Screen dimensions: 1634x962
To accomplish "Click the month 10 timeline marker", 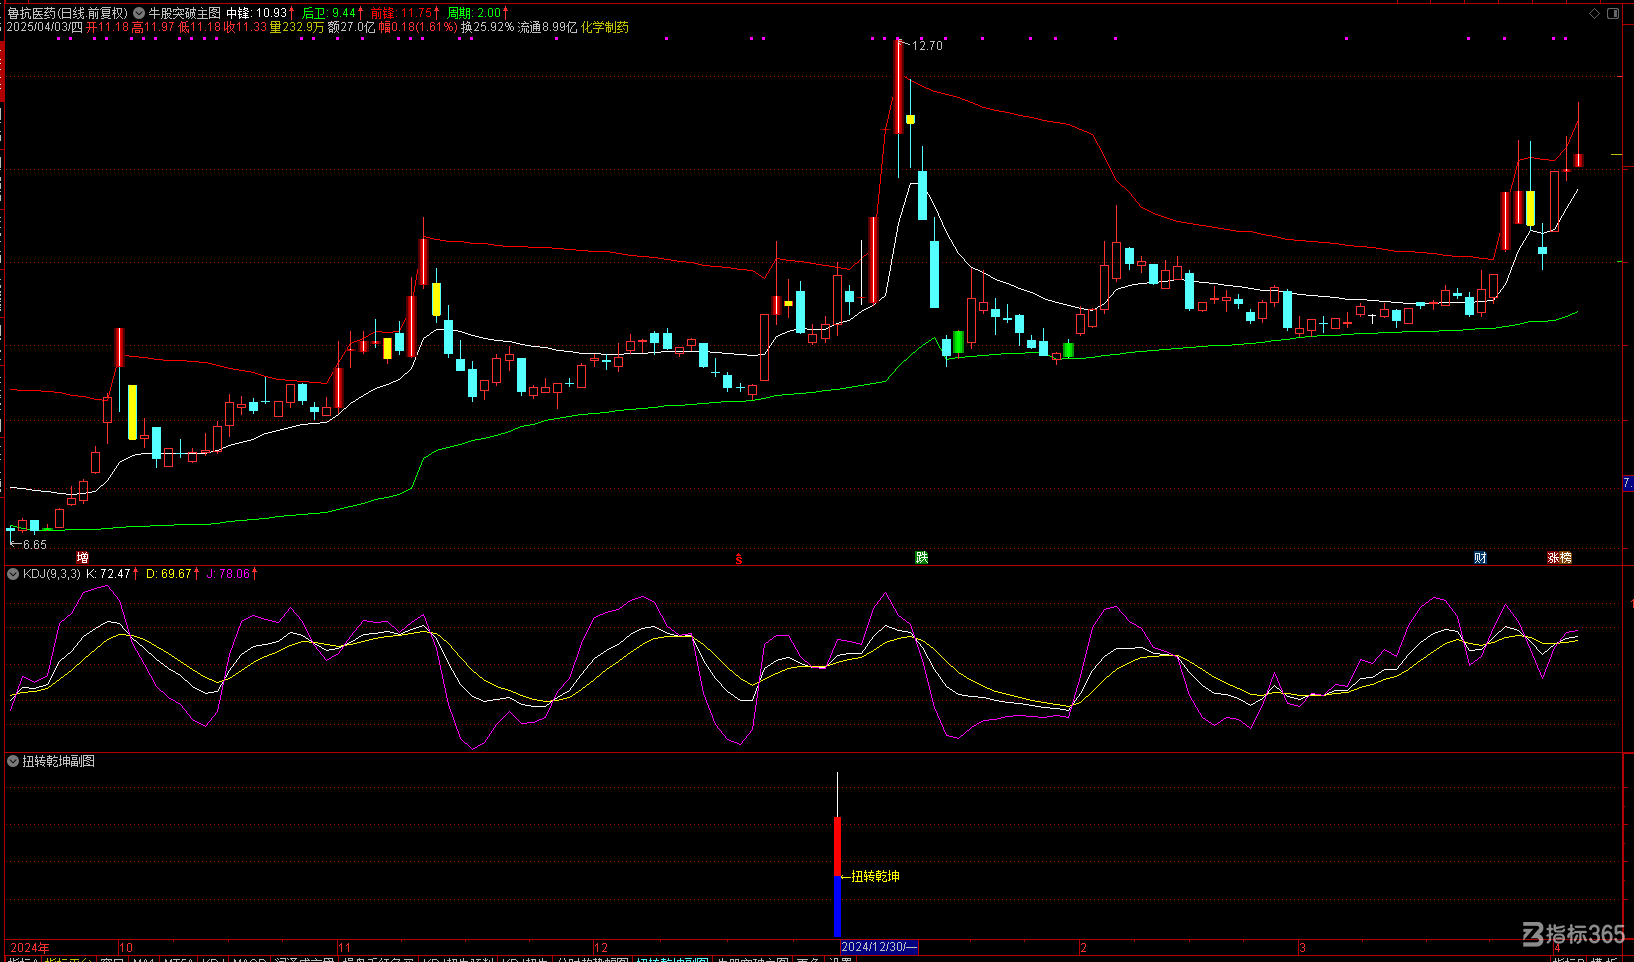I will point(126,947).
